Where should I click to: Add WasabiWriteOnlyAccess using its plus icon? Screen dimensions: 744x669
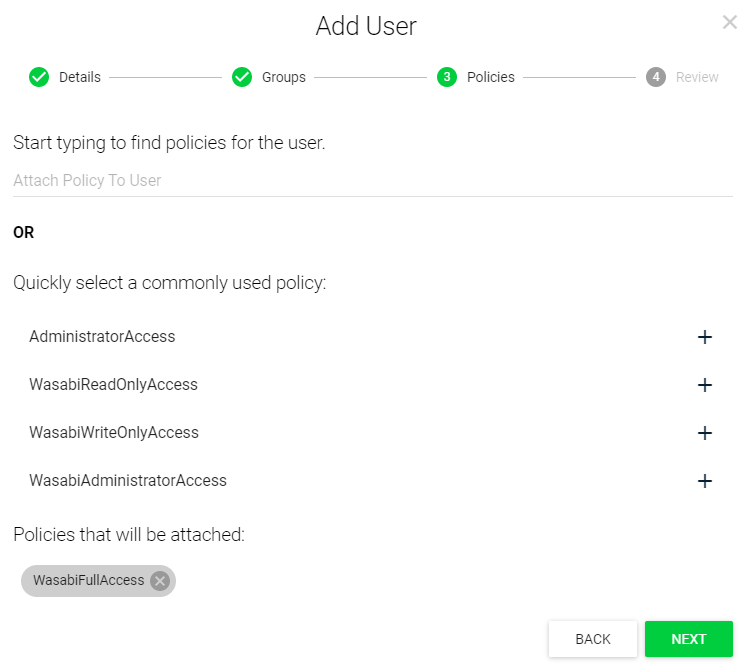[705, 433]
